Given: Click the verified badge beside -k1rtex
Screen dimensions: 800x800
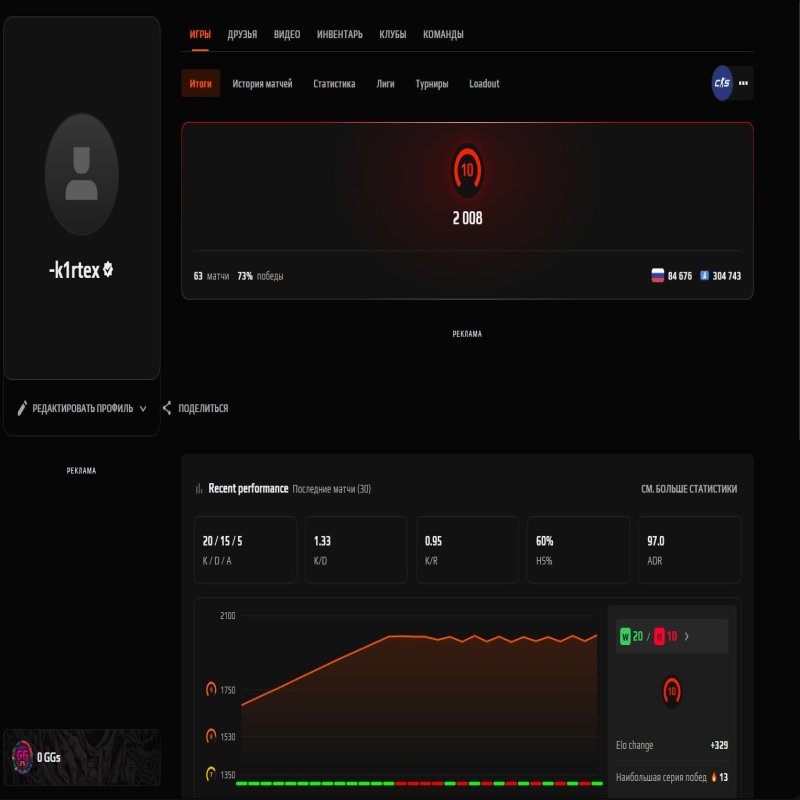Looking at the screenshot, I should pyautogui.click(x=108, y=268).
